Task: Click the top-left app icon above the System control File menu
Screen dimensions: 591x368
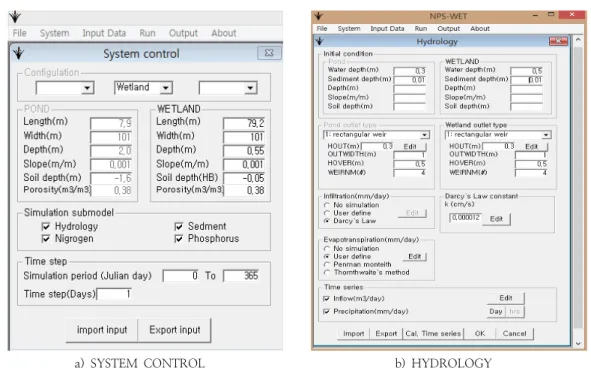Action: (x=15, y=17)
